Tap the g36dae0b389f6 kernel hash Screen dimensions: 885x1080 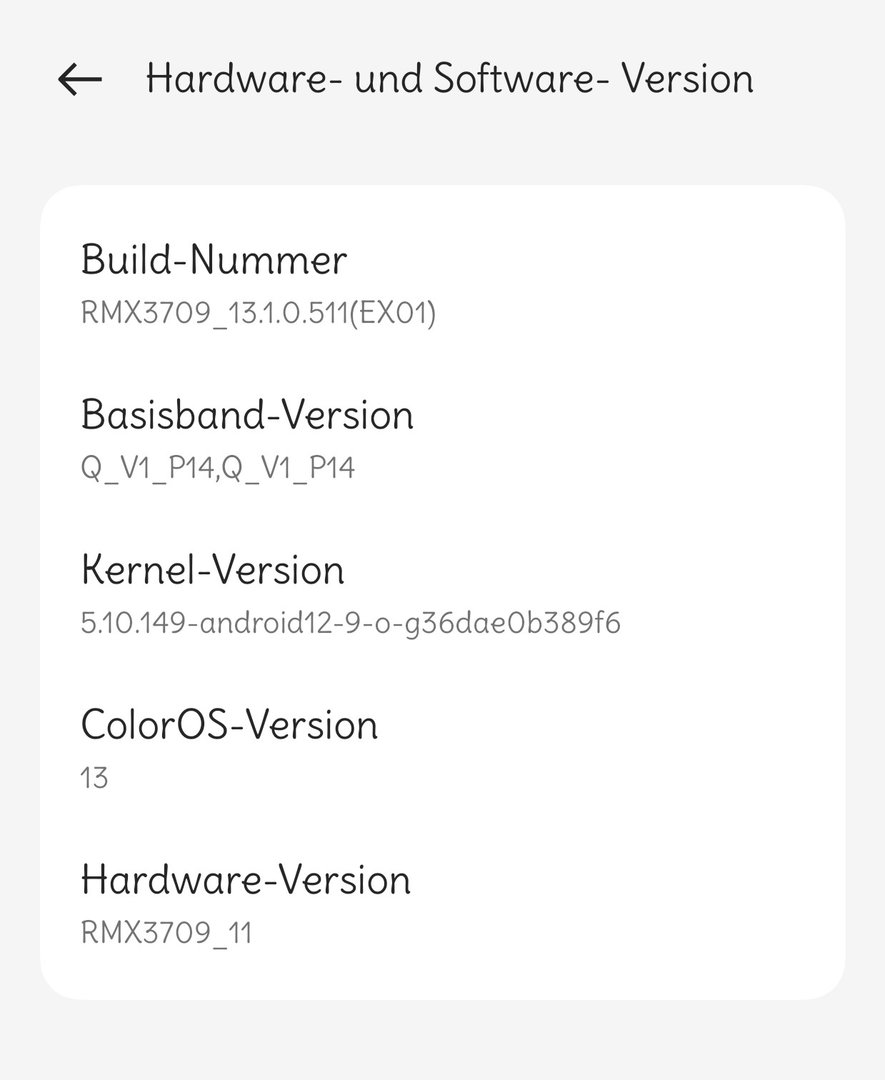click(532, 624)
